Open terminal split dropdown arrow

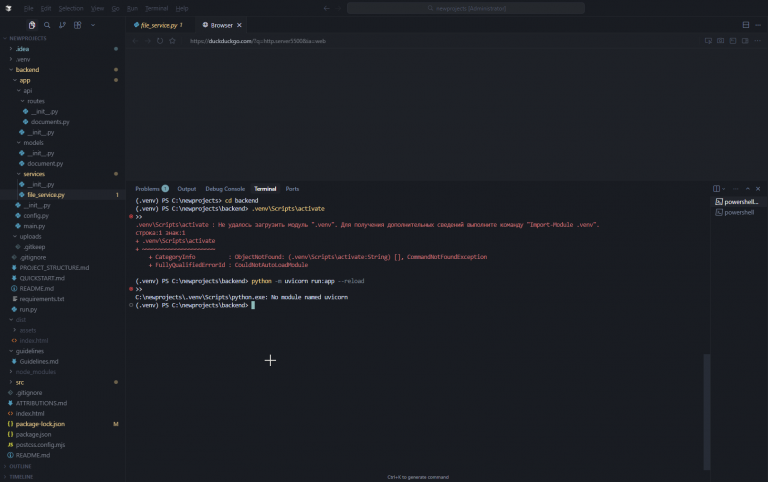723,189
